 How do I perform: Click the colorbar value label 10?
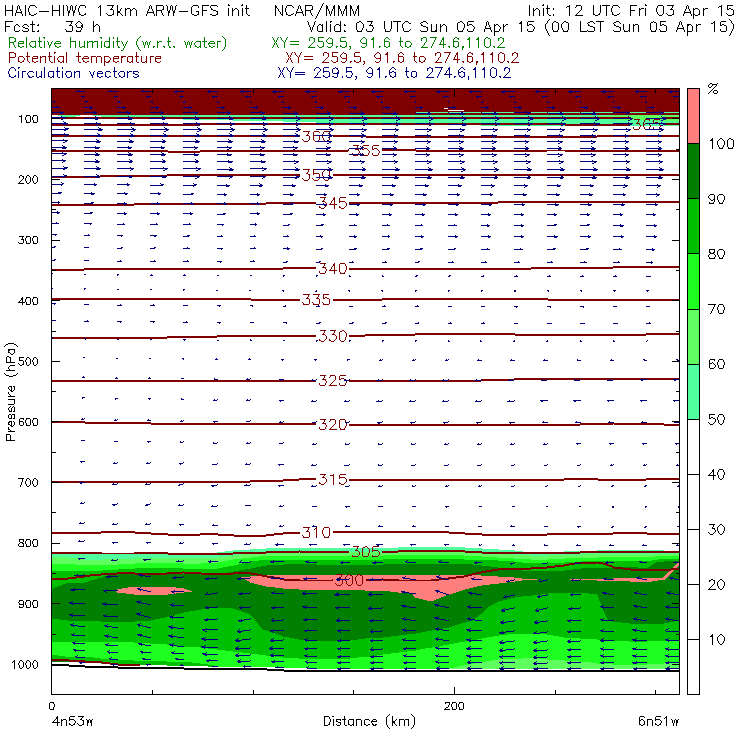[x=716, y=640]
